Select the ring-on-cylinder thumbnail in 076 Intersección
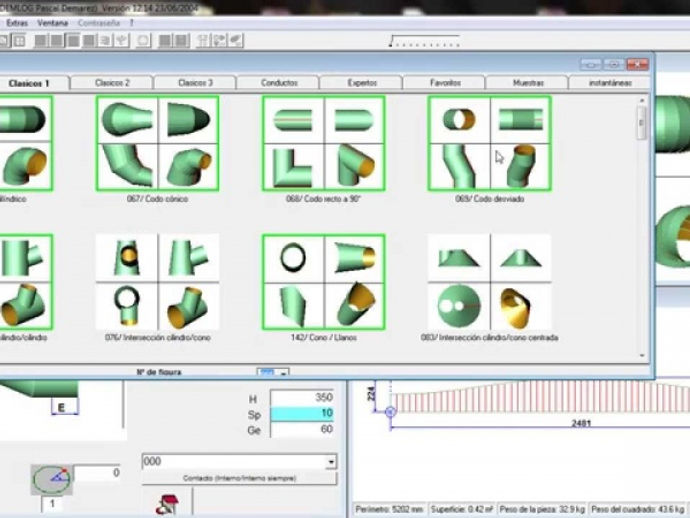 127,306
